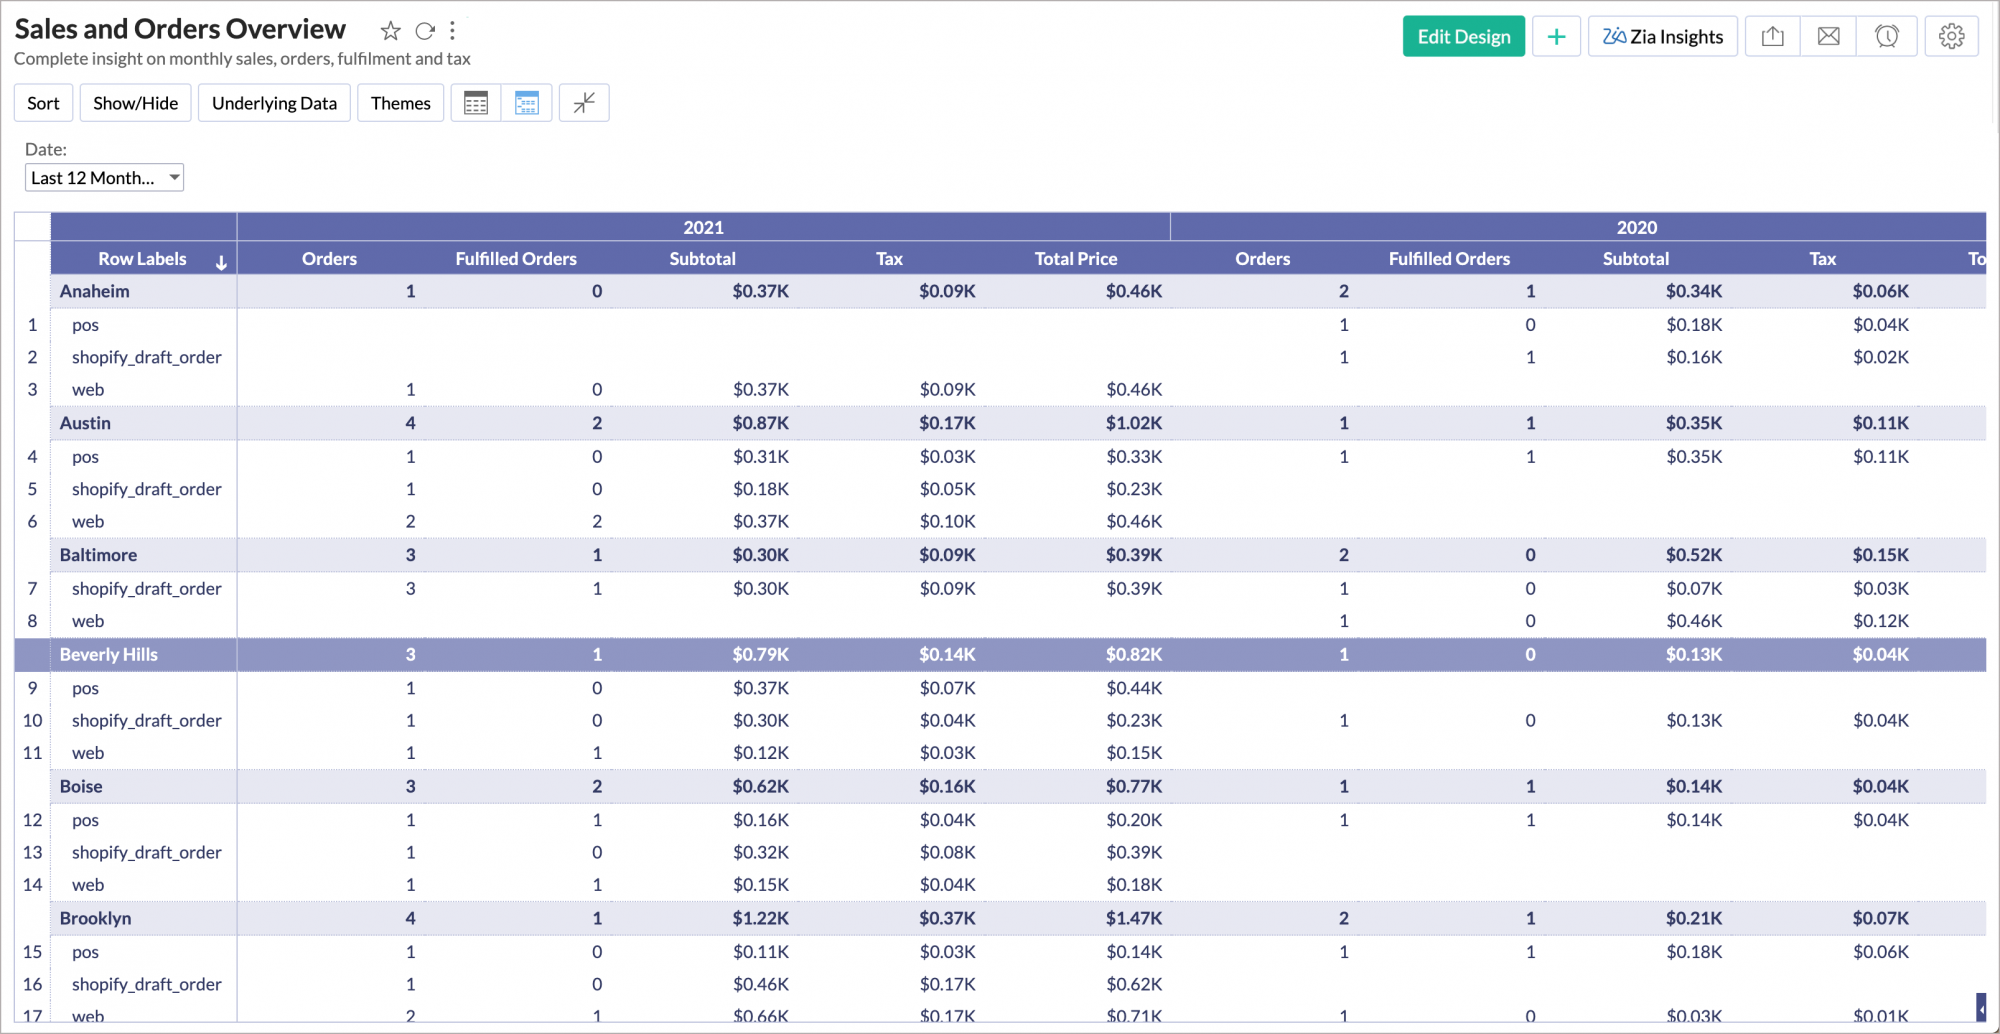Refresh the report using the reload icon
Viewport: 2000px width, 1034px height.
pos(425,31)
